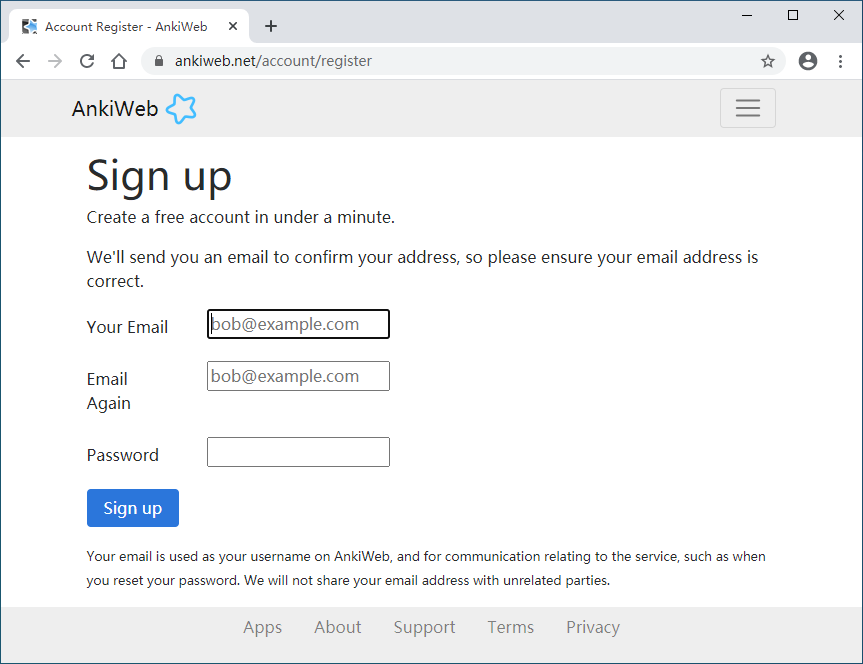This screenshot has width=863, height=664.
Task: Open Chrome three-dot menu
Action: 840,61
